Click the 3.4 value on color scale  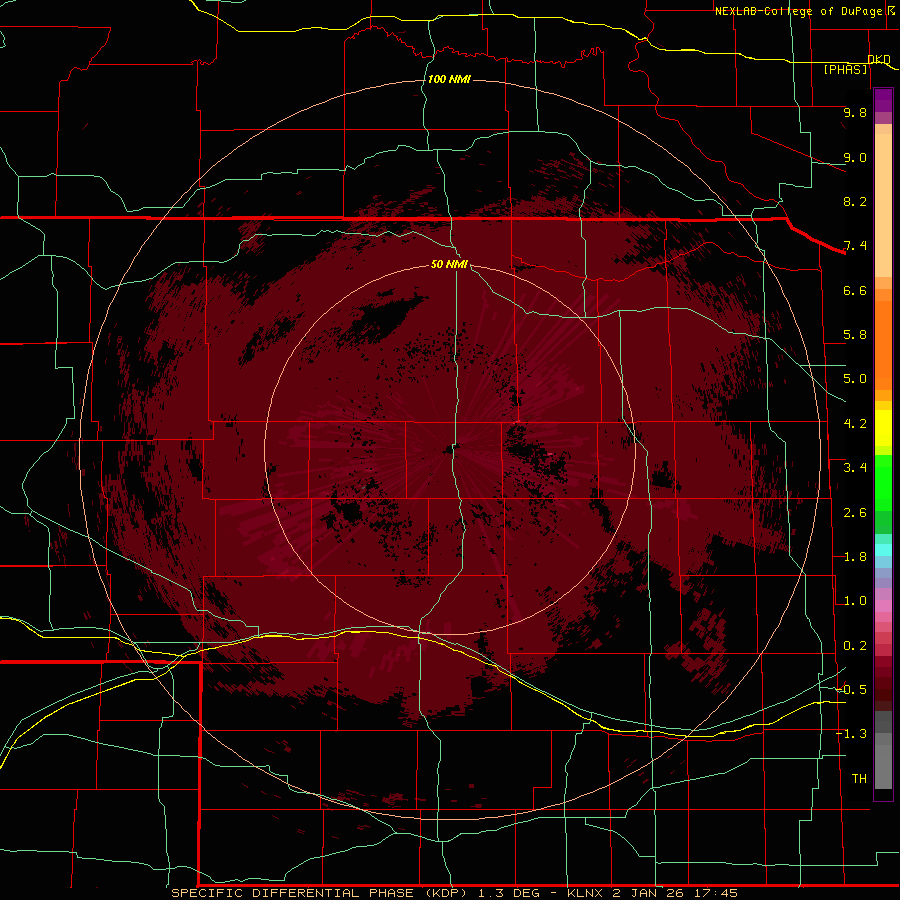click(x=855, y=468)
